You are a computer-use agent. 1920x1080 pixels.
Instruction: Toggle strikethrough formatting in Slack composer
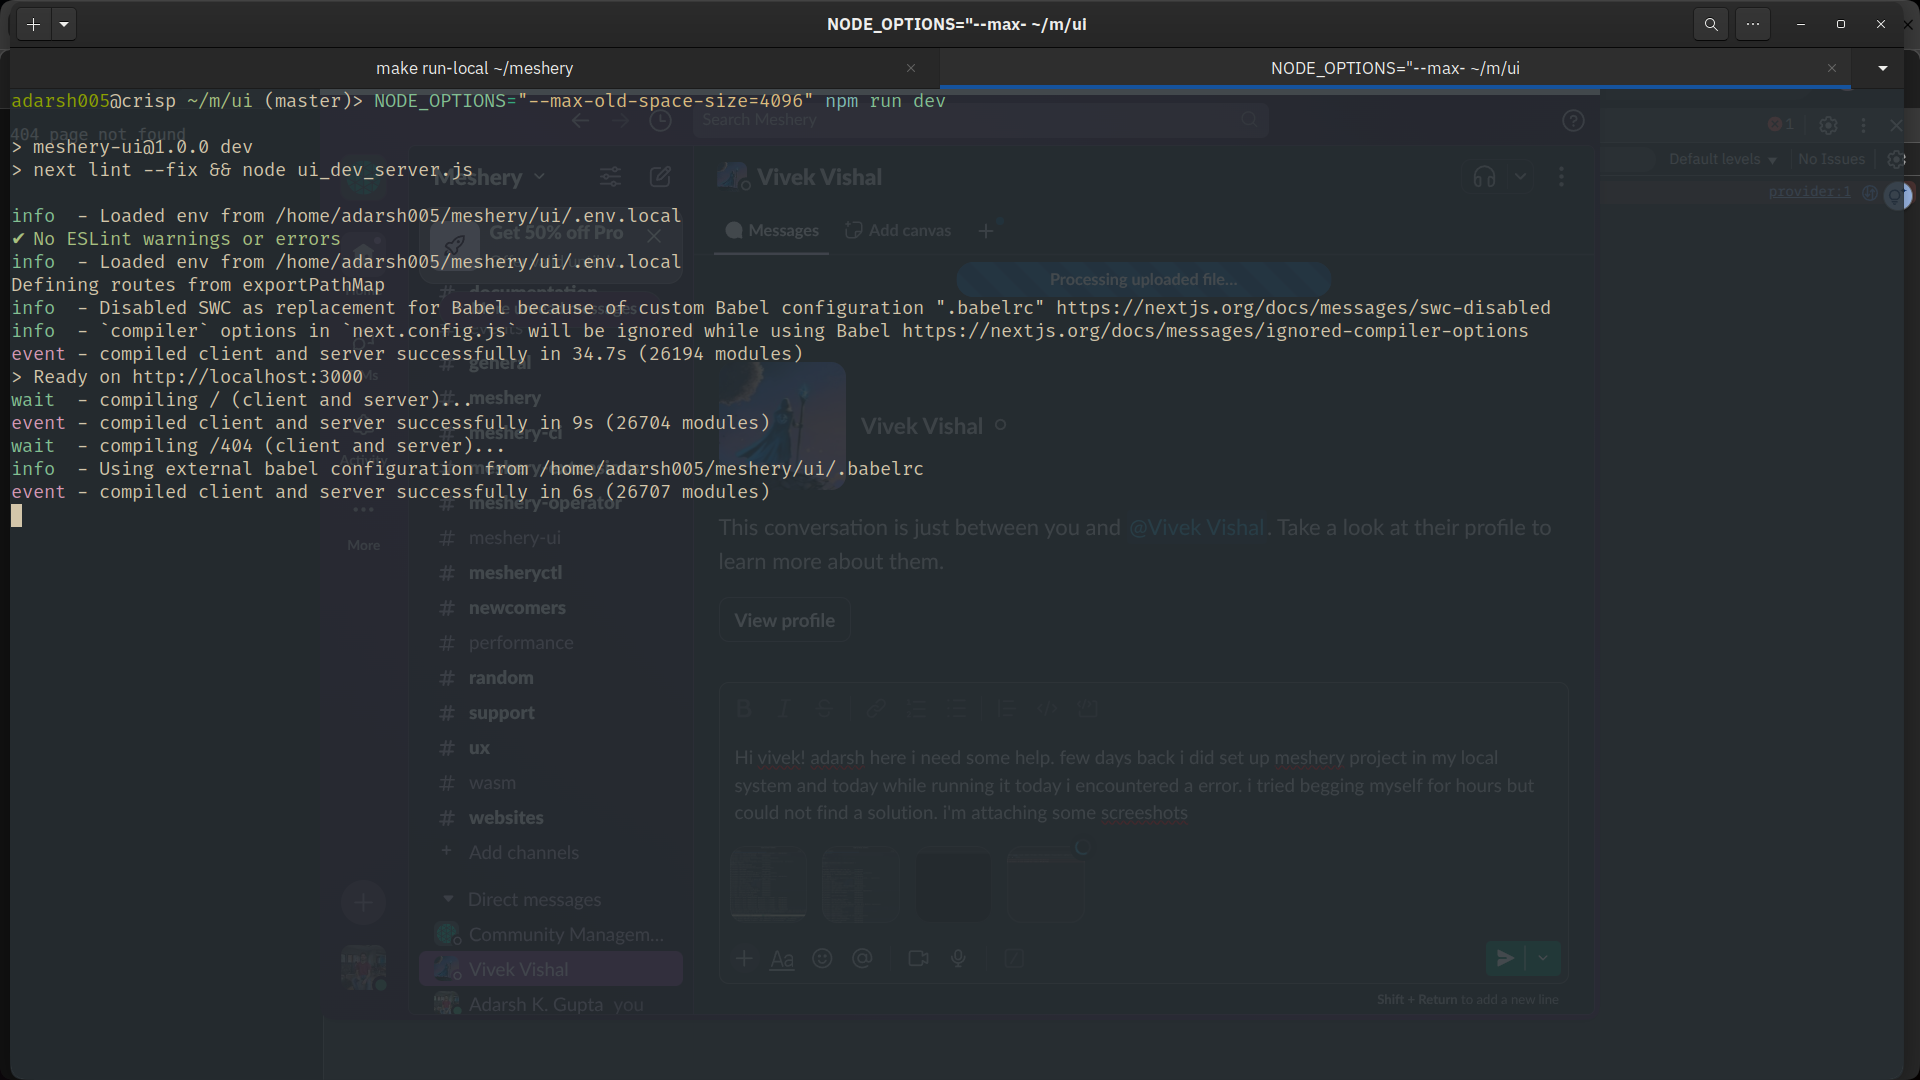pos(824,709)
